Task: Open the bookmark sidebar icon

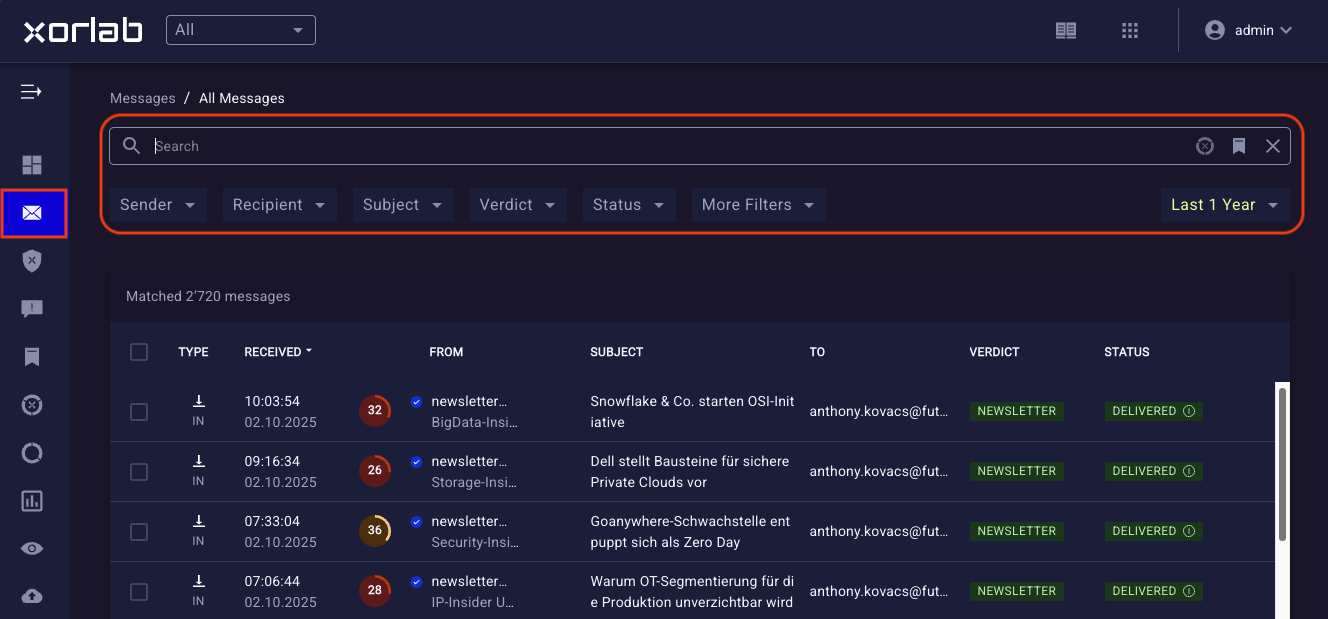Action: (32, 357)
